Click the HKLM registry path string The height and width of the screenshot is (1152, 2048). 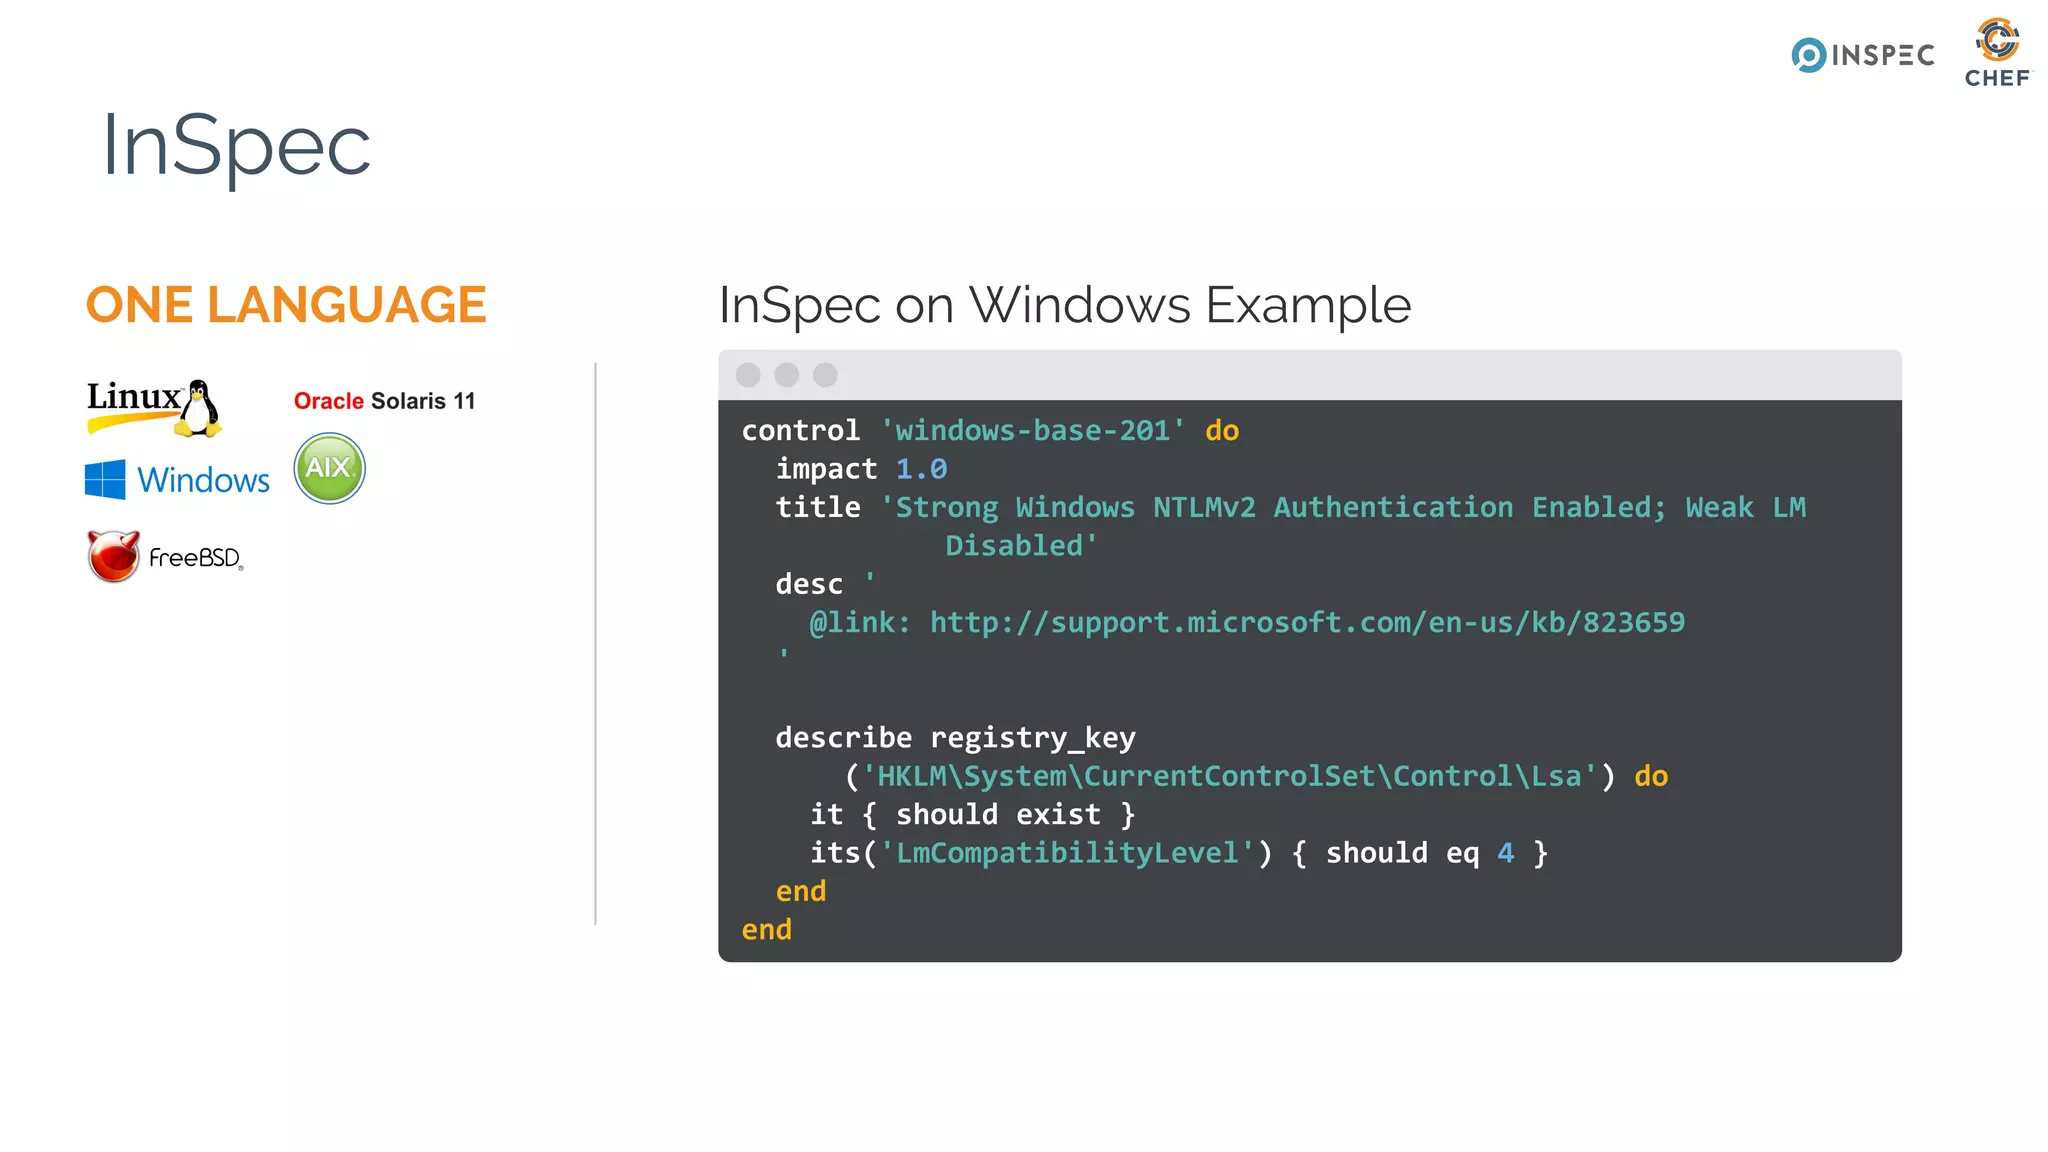[1230, 777]
